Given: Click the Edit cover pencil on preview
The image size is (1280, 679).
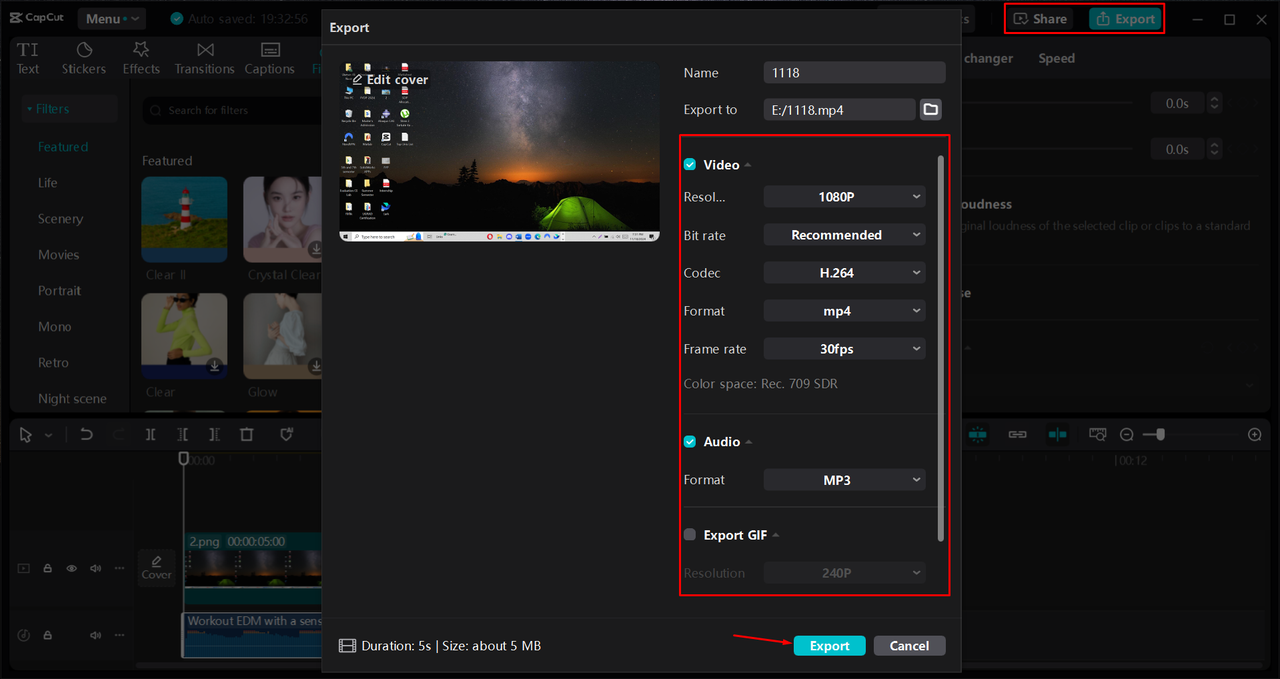Looking at the screenshot, I should click(x=357, y=80).
